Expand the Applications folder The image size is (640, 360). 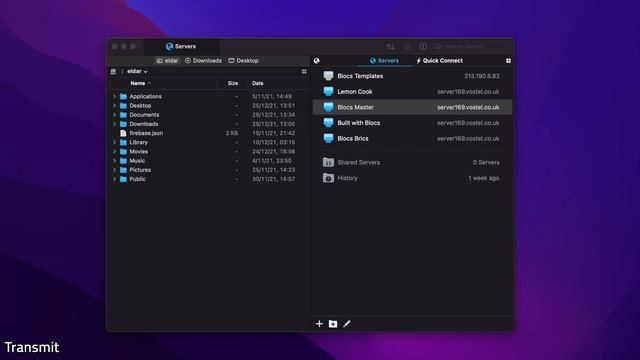click(114, 96)
